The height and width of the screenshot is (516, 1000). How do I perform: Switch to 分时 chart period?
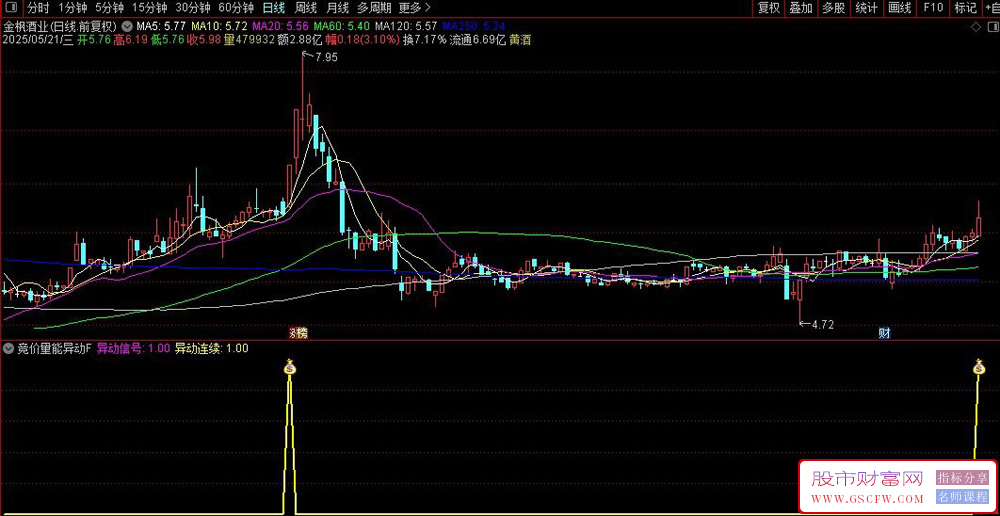(38, 8)
